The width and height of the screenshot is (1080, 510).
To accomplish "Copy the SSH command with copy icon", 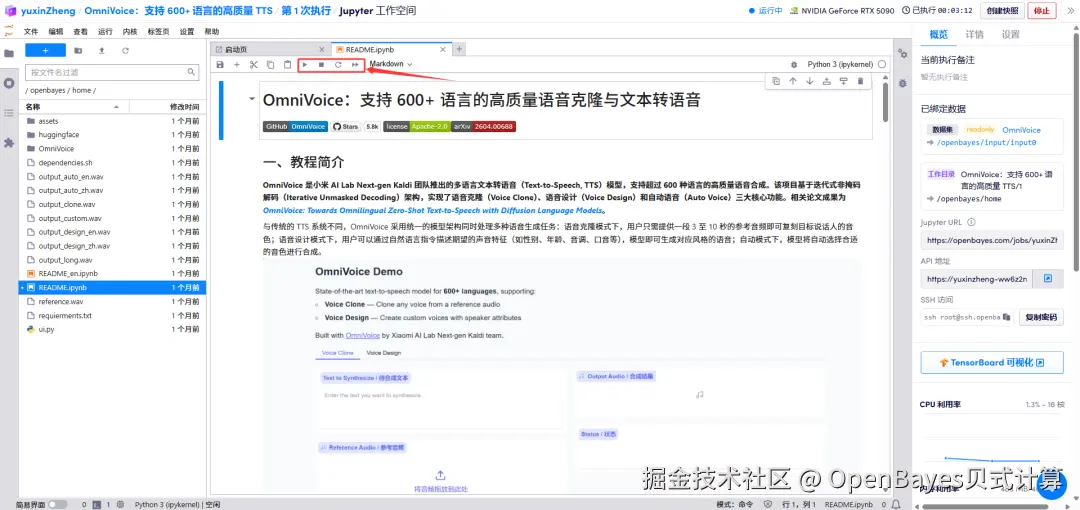I will 1006,317.
